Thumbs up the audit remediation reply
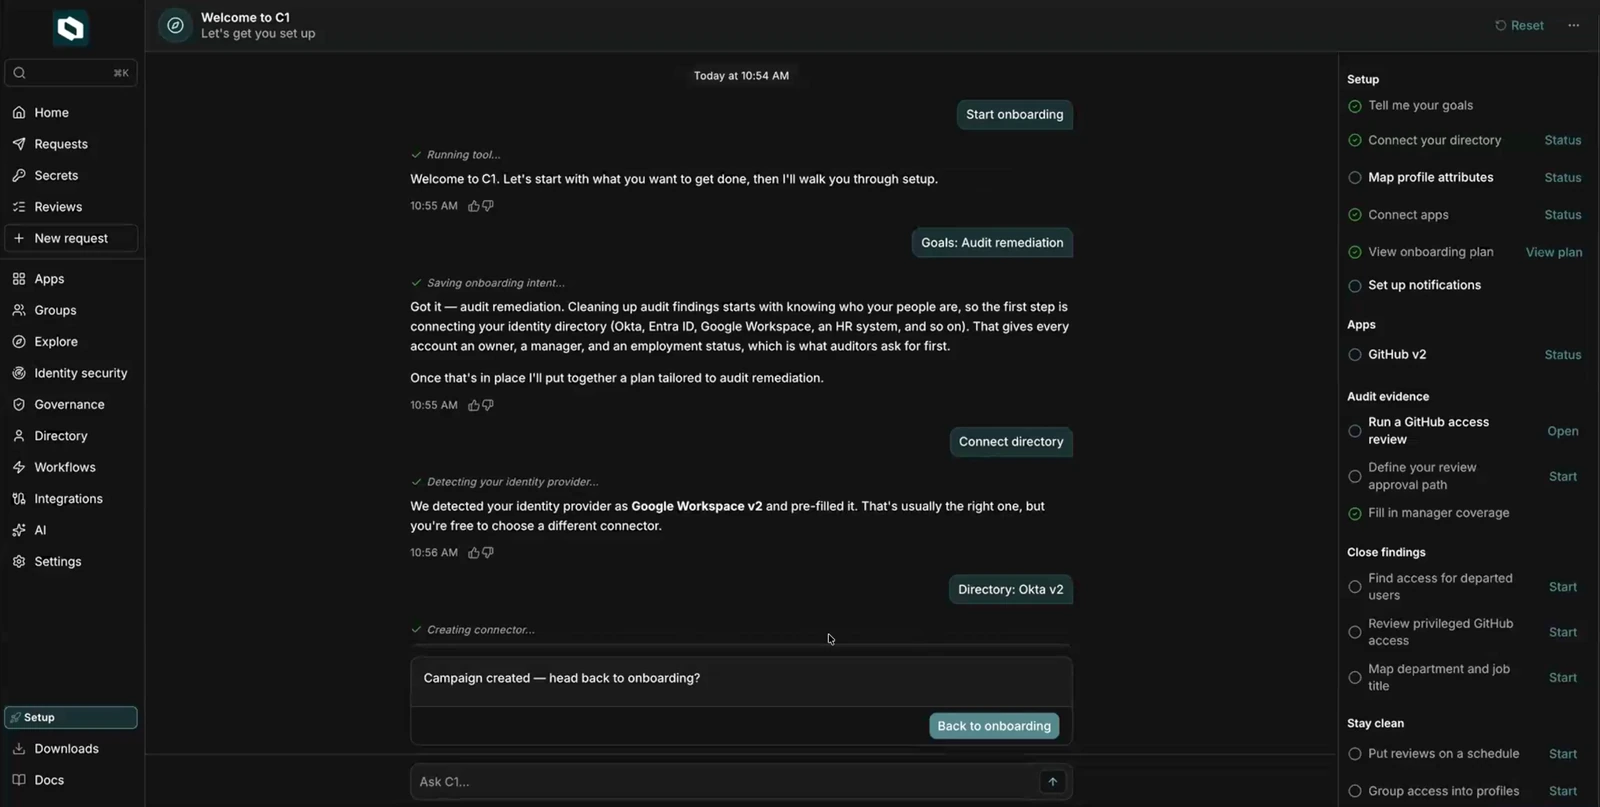This screenshot has height=807, width=1600. [x=474, y=405]
